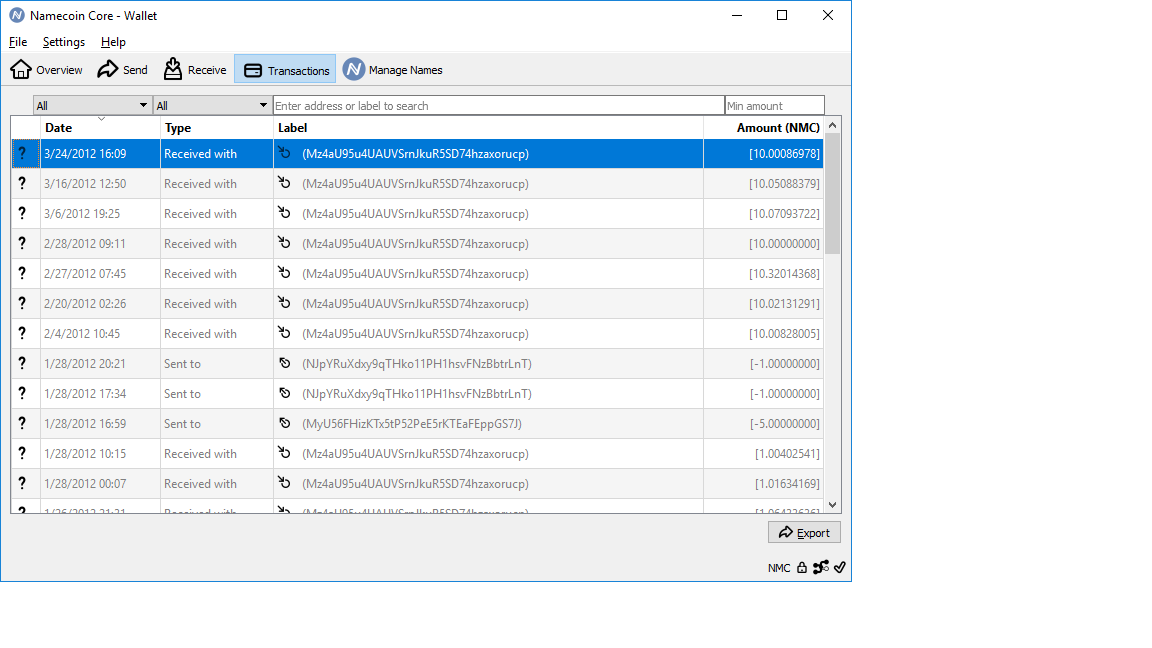Click the network connections status icon
1152x648 pixels.
tap(821, 567)
